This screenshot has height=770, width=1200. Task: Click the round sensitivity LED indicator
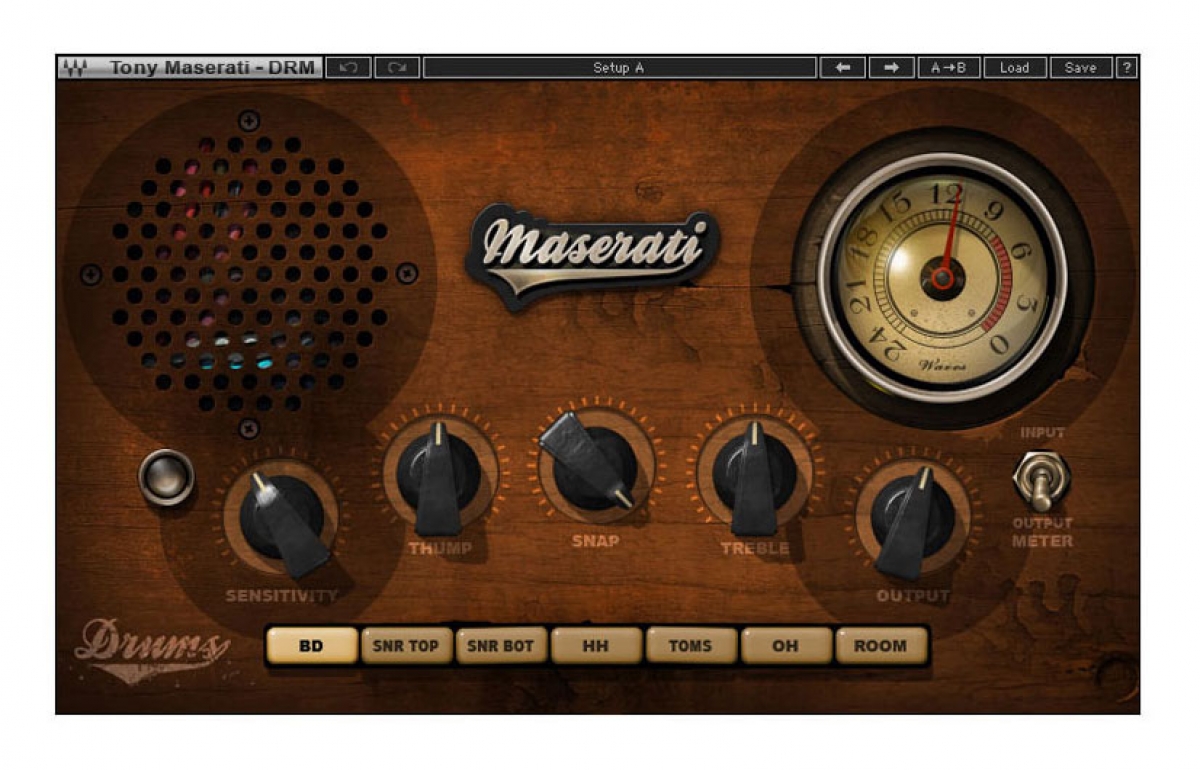[x=167, y=476]
